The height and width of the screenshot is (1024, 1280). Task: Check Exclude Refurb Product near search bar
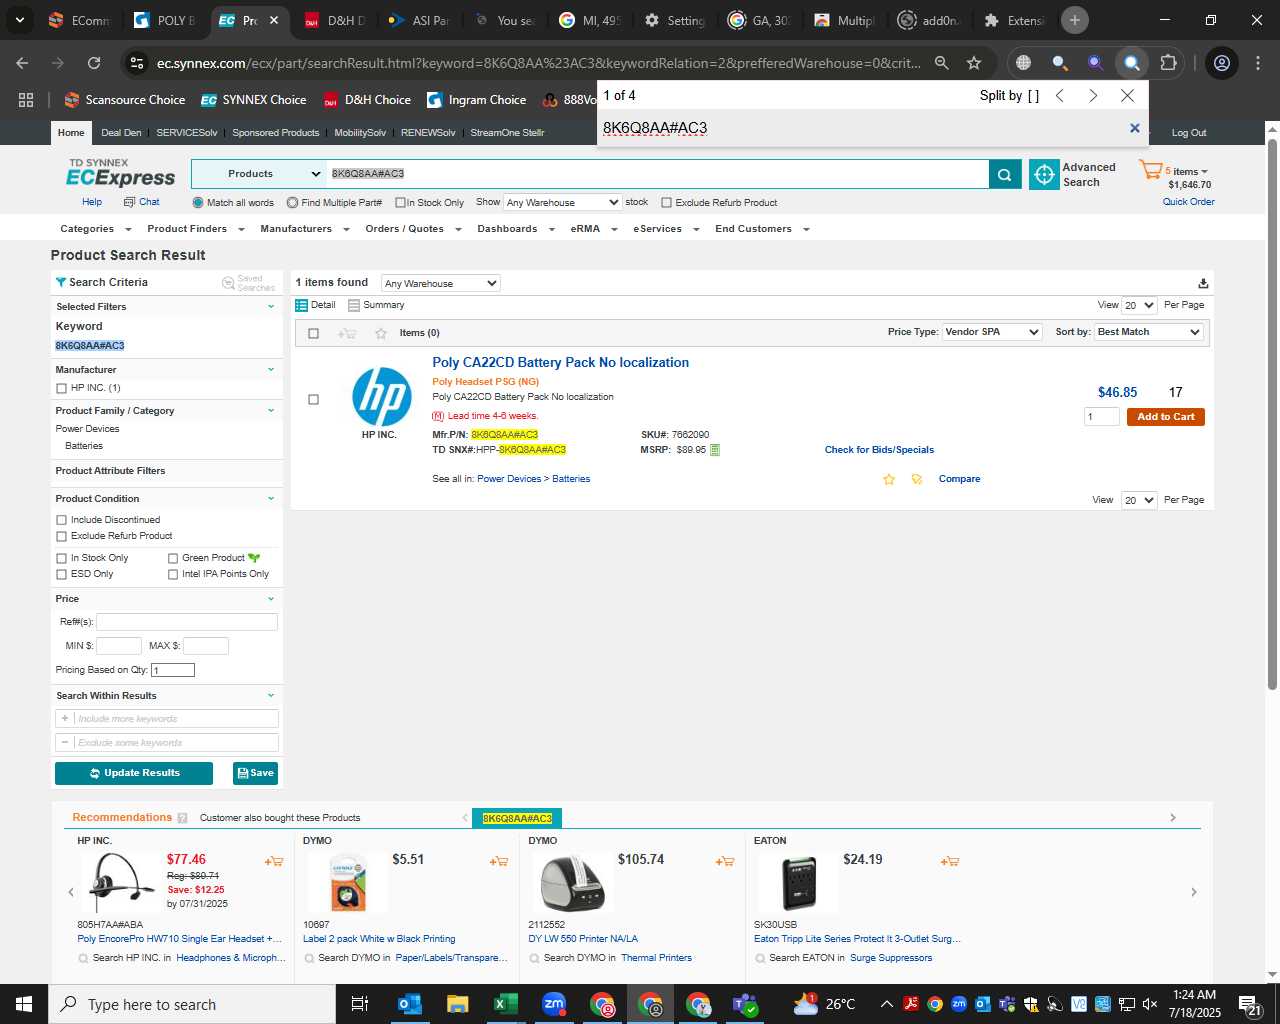point(667,203)
